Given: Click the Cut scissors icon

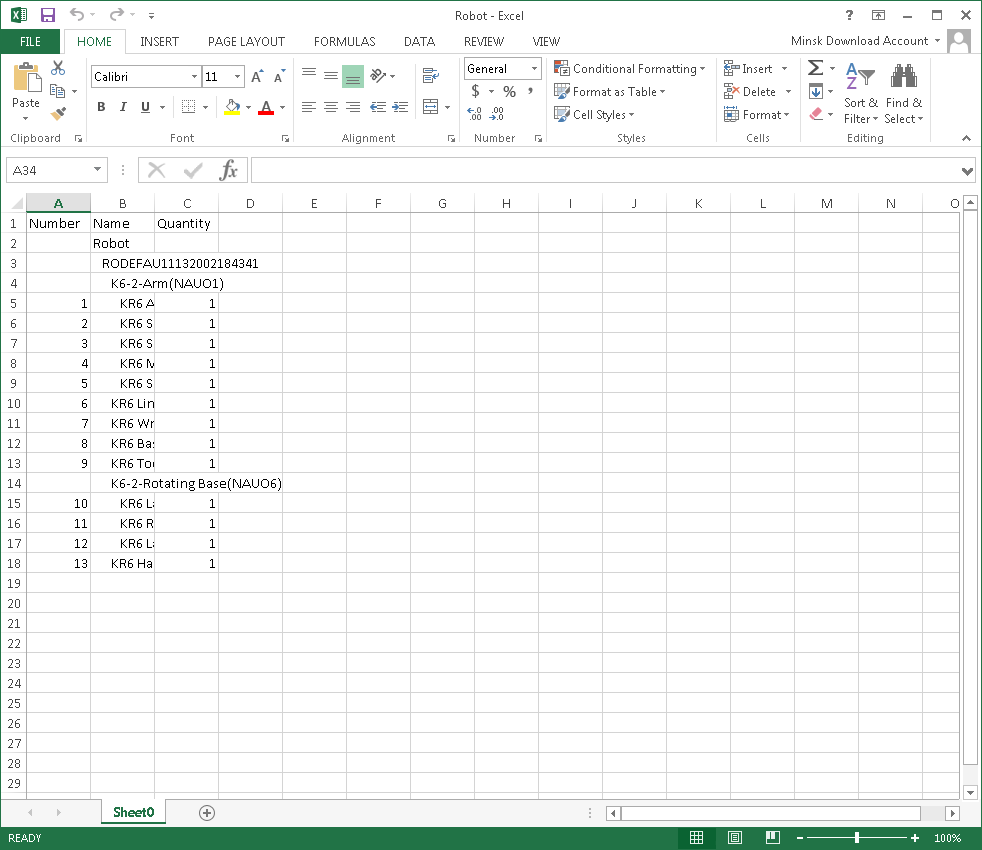Looking at the screenshot, I should pos(57,68).
